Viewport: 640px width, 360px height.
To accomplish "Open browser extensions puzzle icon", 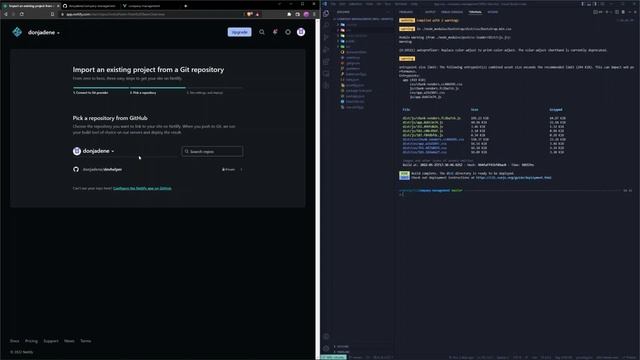I will point(289,14).
